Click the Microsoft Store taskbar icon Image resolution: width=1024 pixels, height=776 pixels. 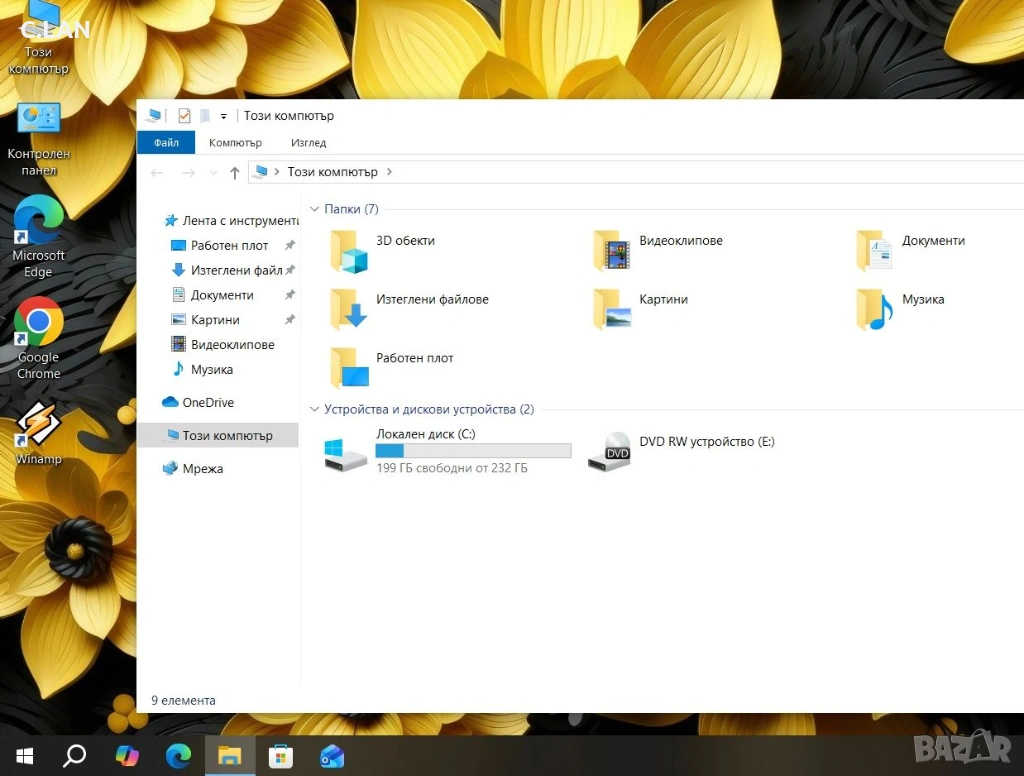281,756
